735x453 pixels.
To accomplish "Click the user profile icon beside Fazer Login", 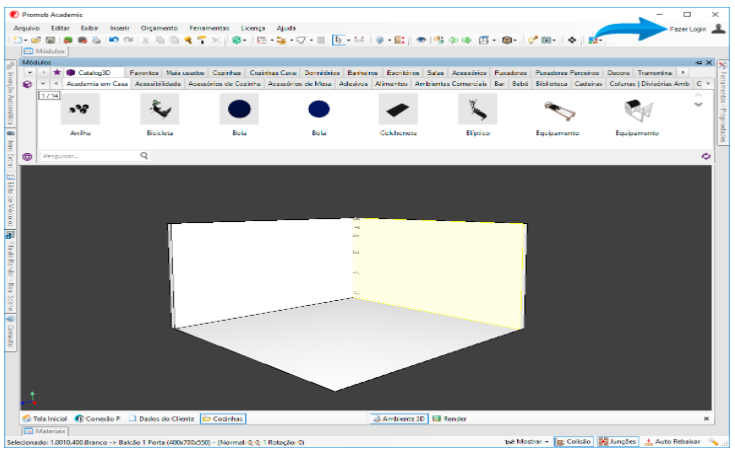I will point(718,29).
